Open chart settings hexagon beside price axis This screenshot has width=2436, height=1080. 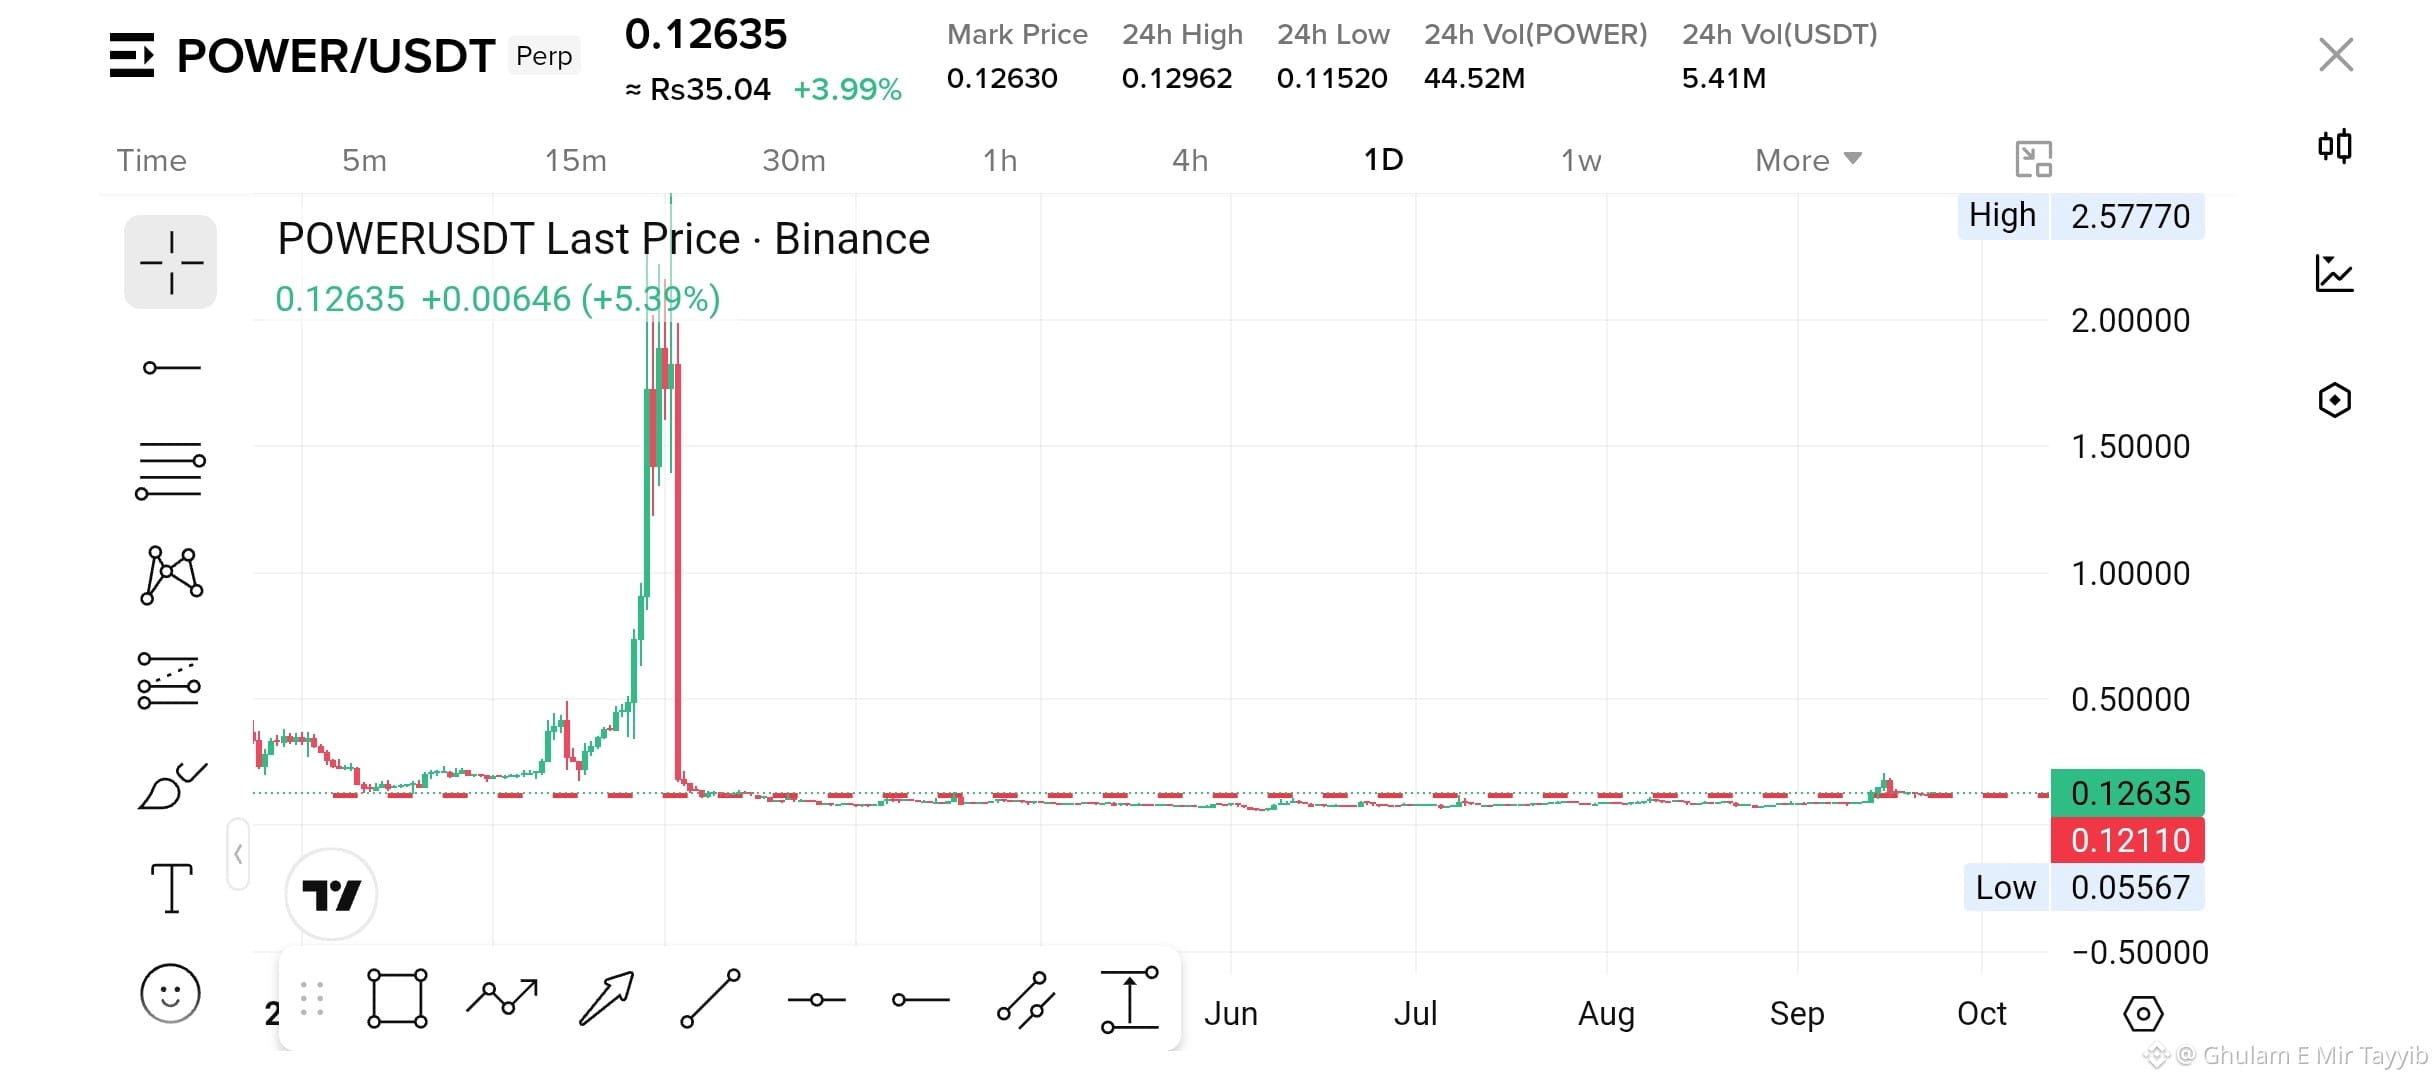[2142, 1014]
